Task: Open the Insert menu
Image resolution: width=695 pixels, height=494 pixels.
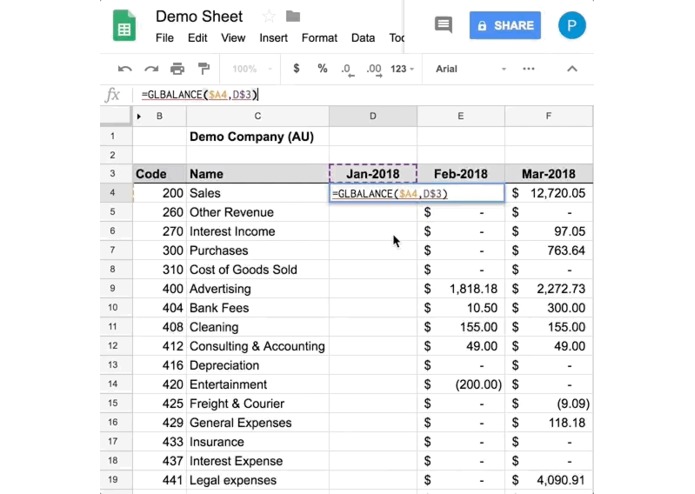Action: click(x=273, y=38)
